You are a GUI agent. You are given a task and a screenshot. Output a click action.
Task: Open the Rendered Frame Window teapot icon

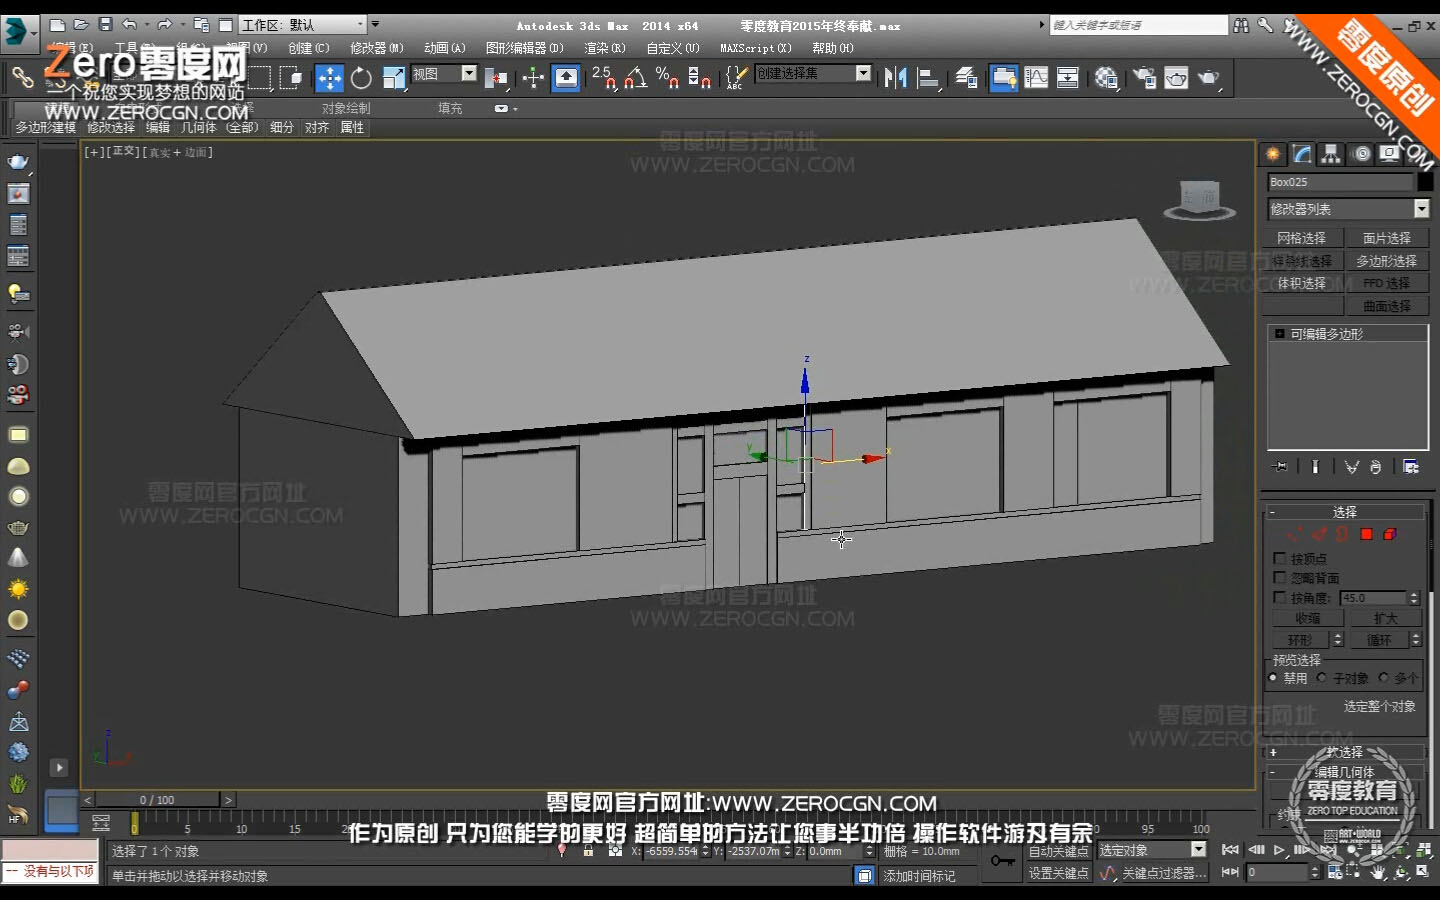1176,78
